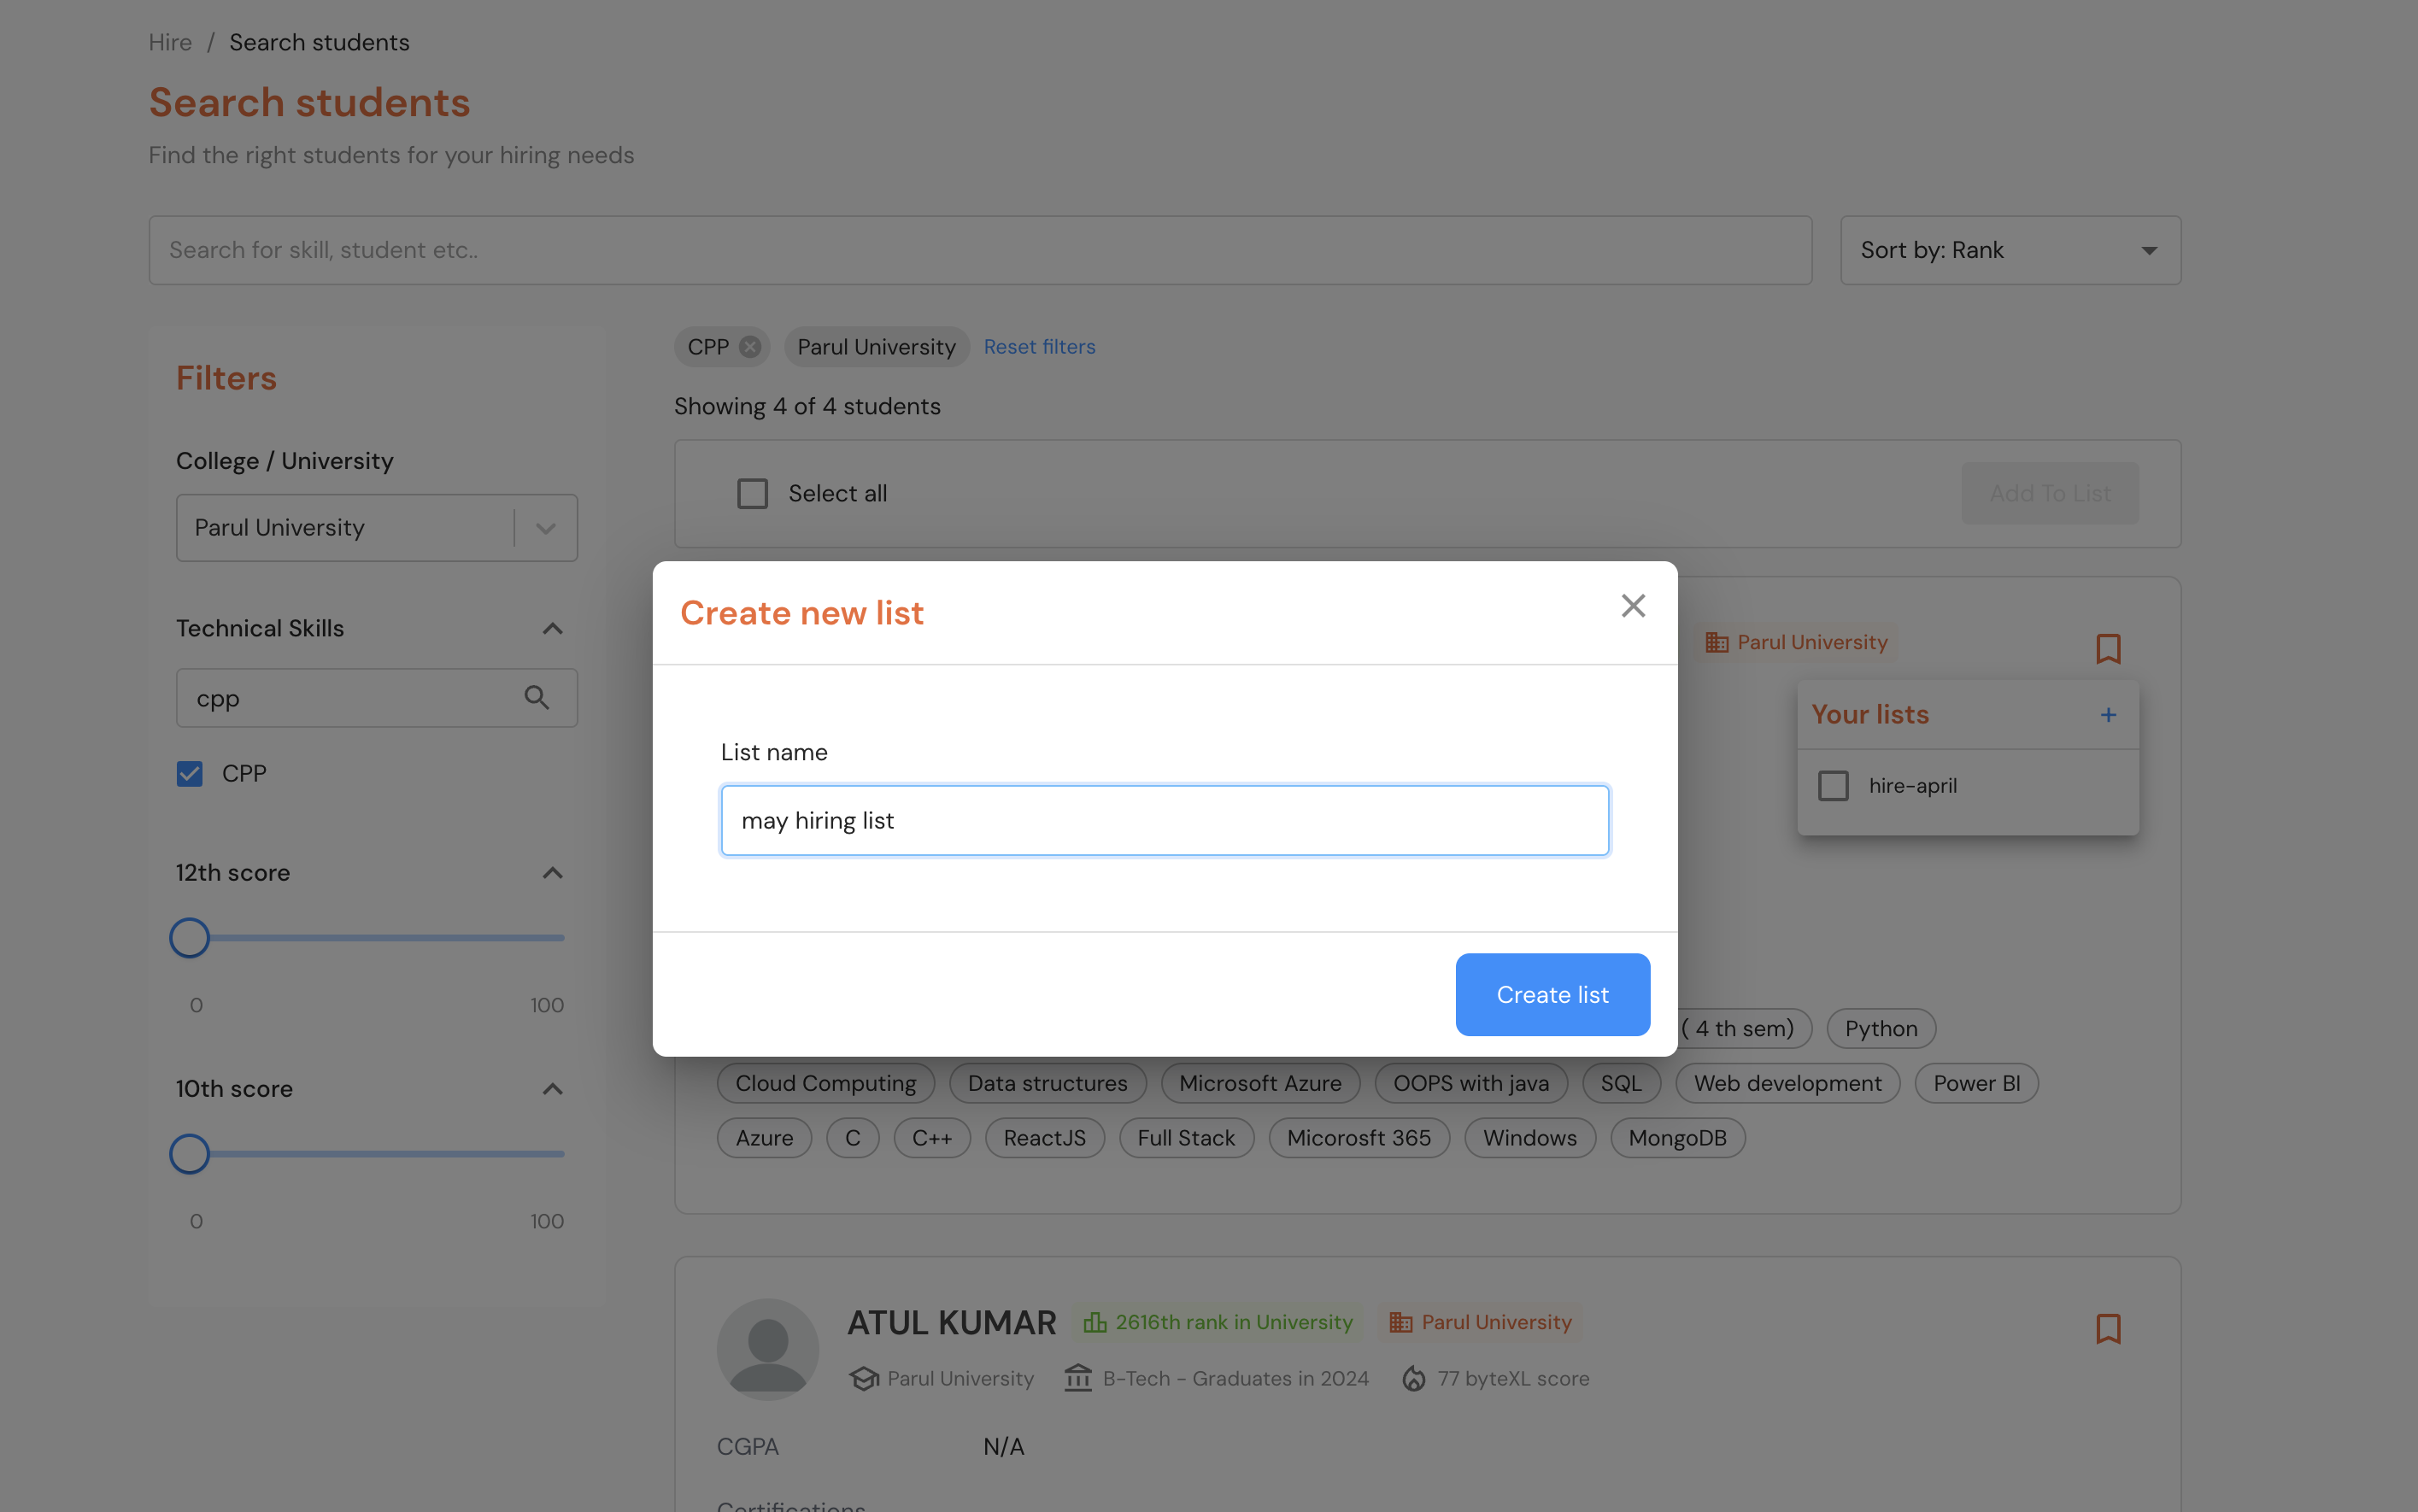Click the search icon in Technical Skills
The image size is (2418, 1512).
click(x=537, y=698)
